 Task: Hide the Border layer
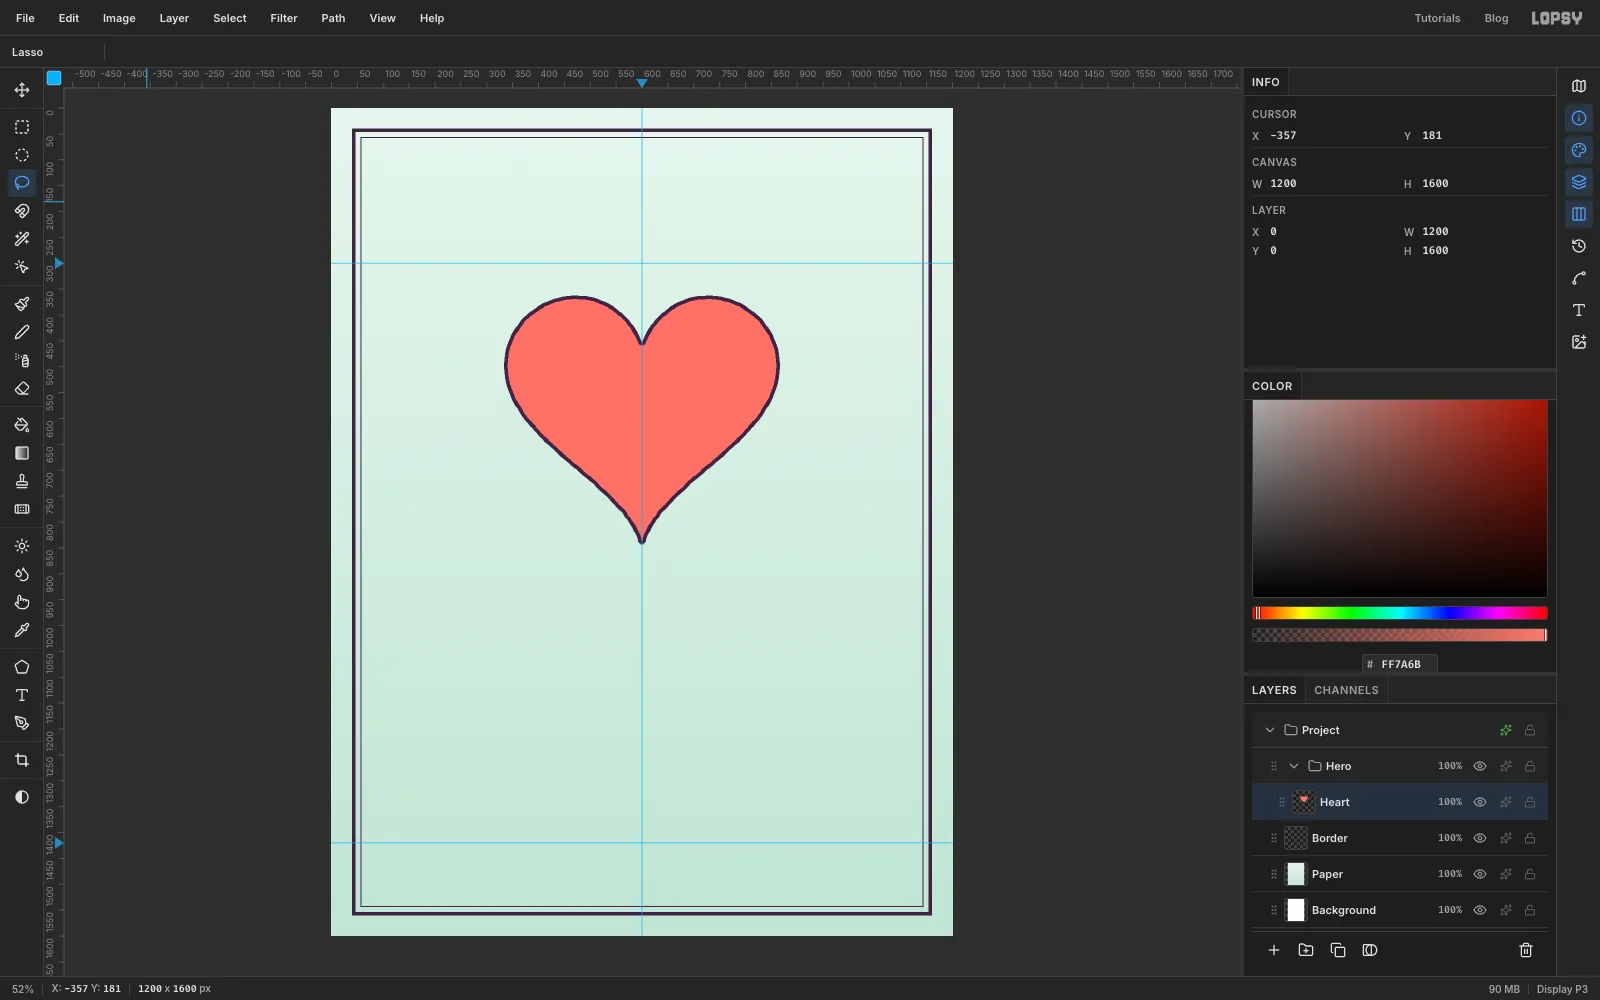point(1480,838)
